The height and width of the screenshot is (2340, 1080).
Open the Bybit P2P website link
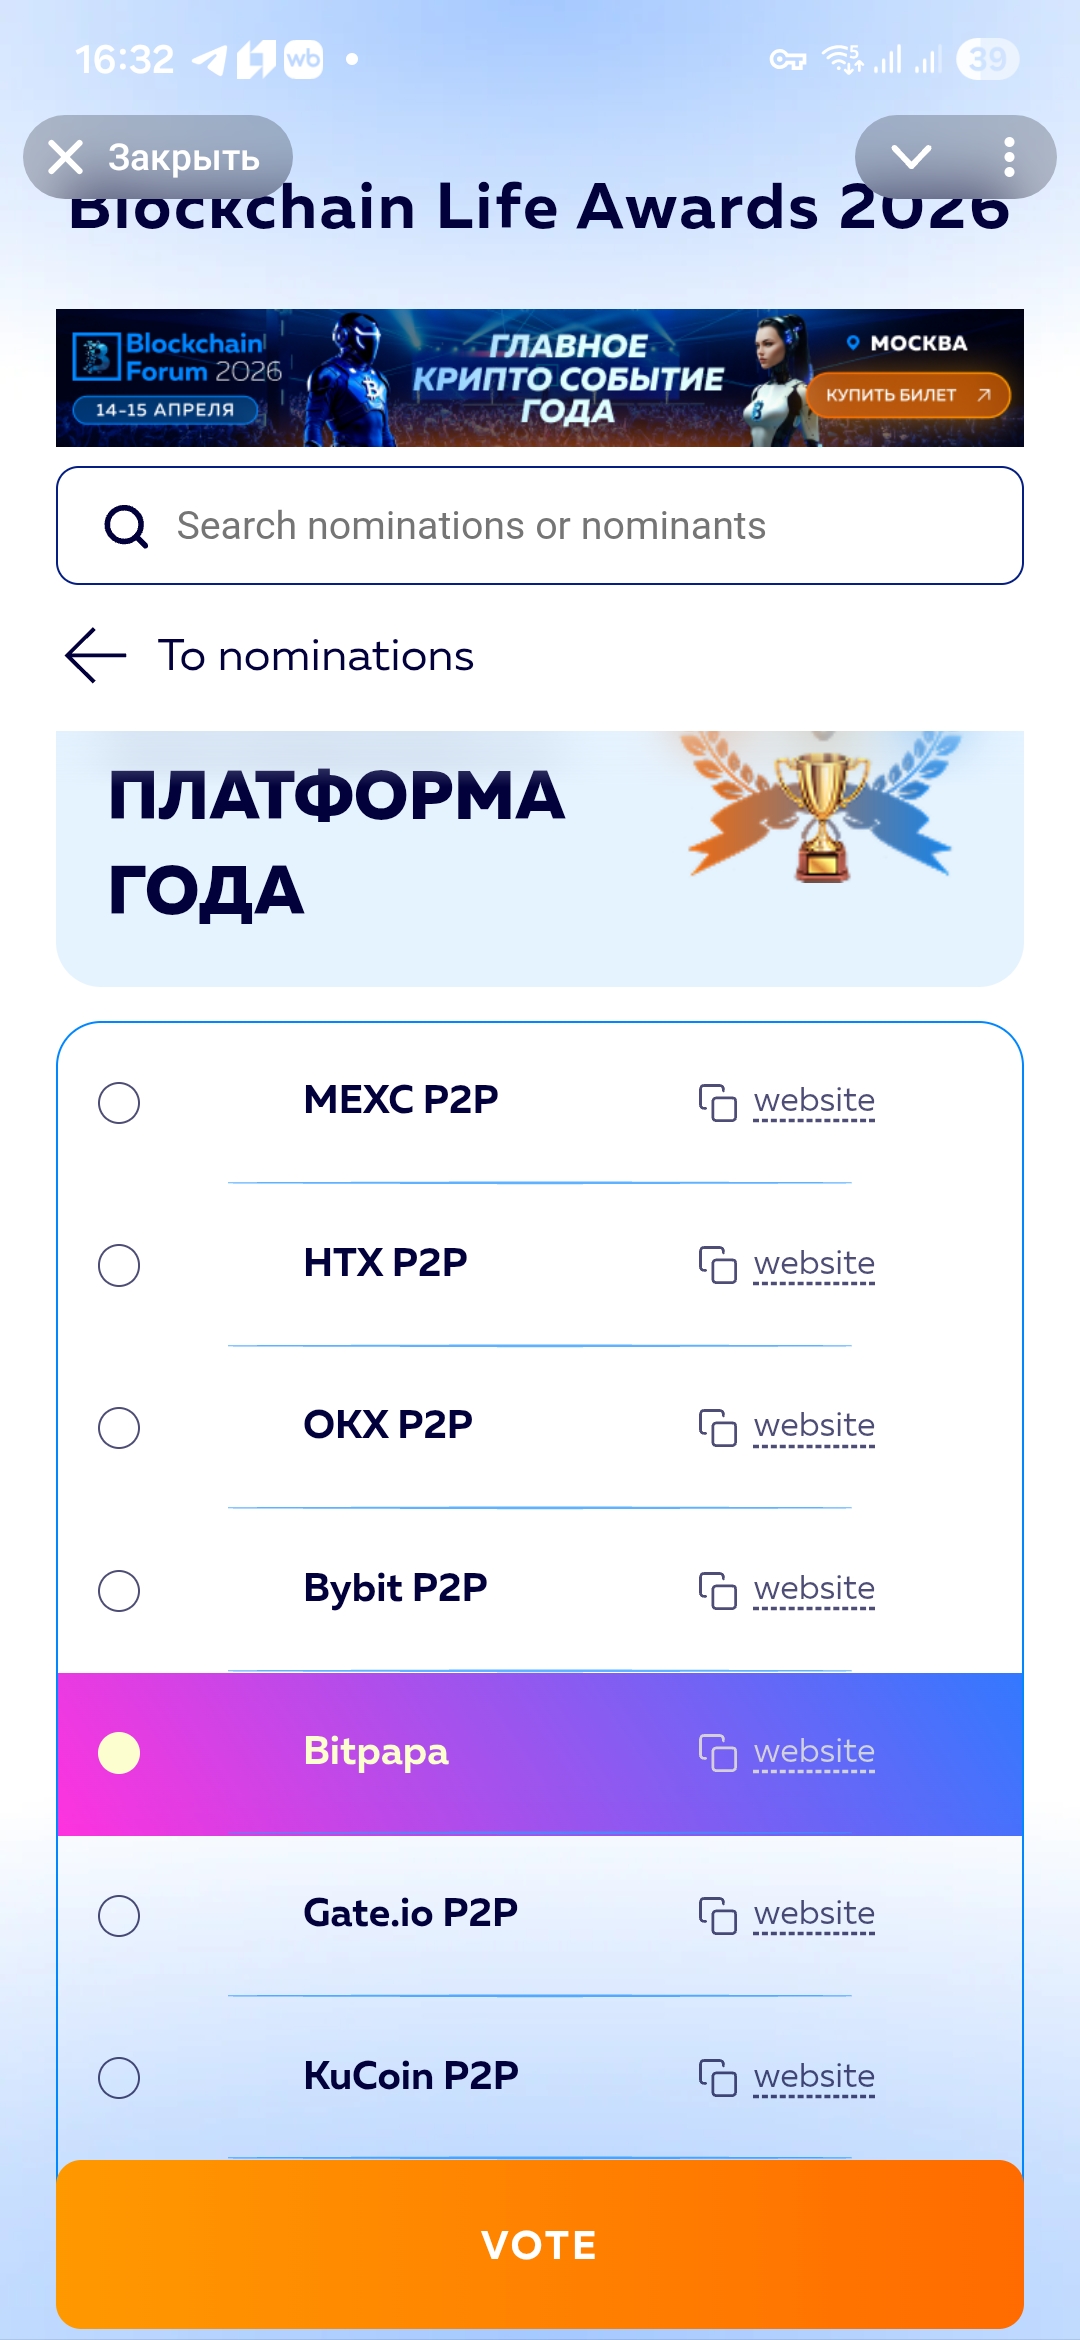814,1589
